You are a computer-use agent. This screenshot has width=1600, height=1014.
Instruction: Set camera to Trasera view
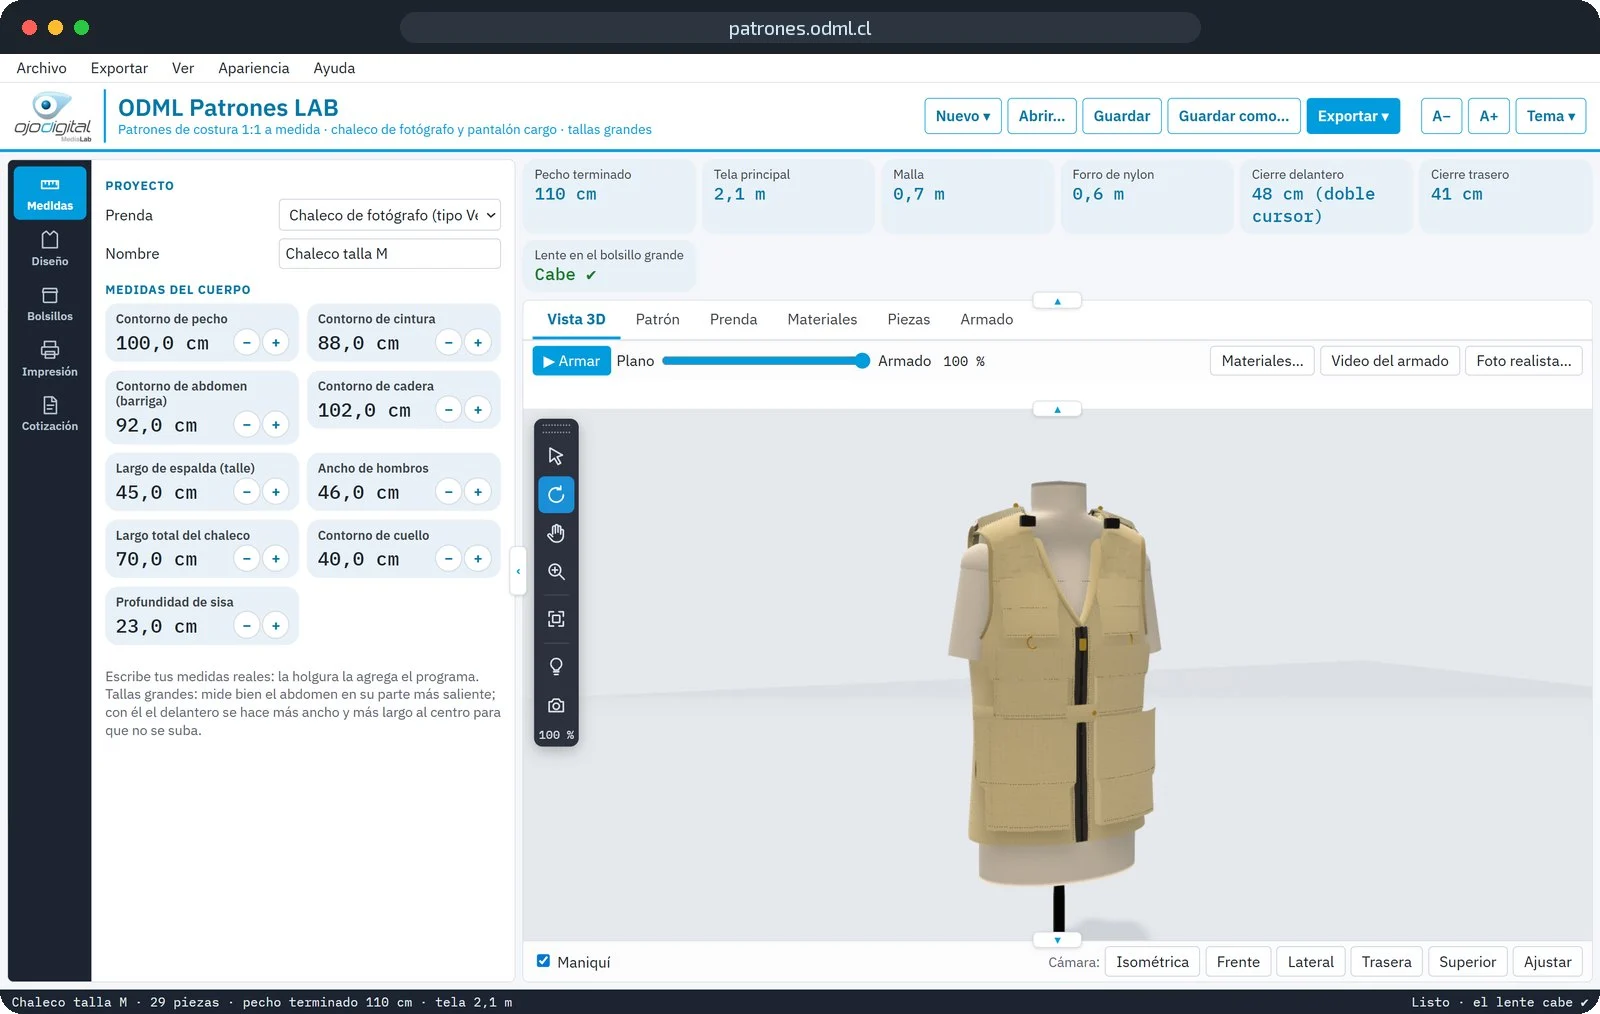[1386, 962]
